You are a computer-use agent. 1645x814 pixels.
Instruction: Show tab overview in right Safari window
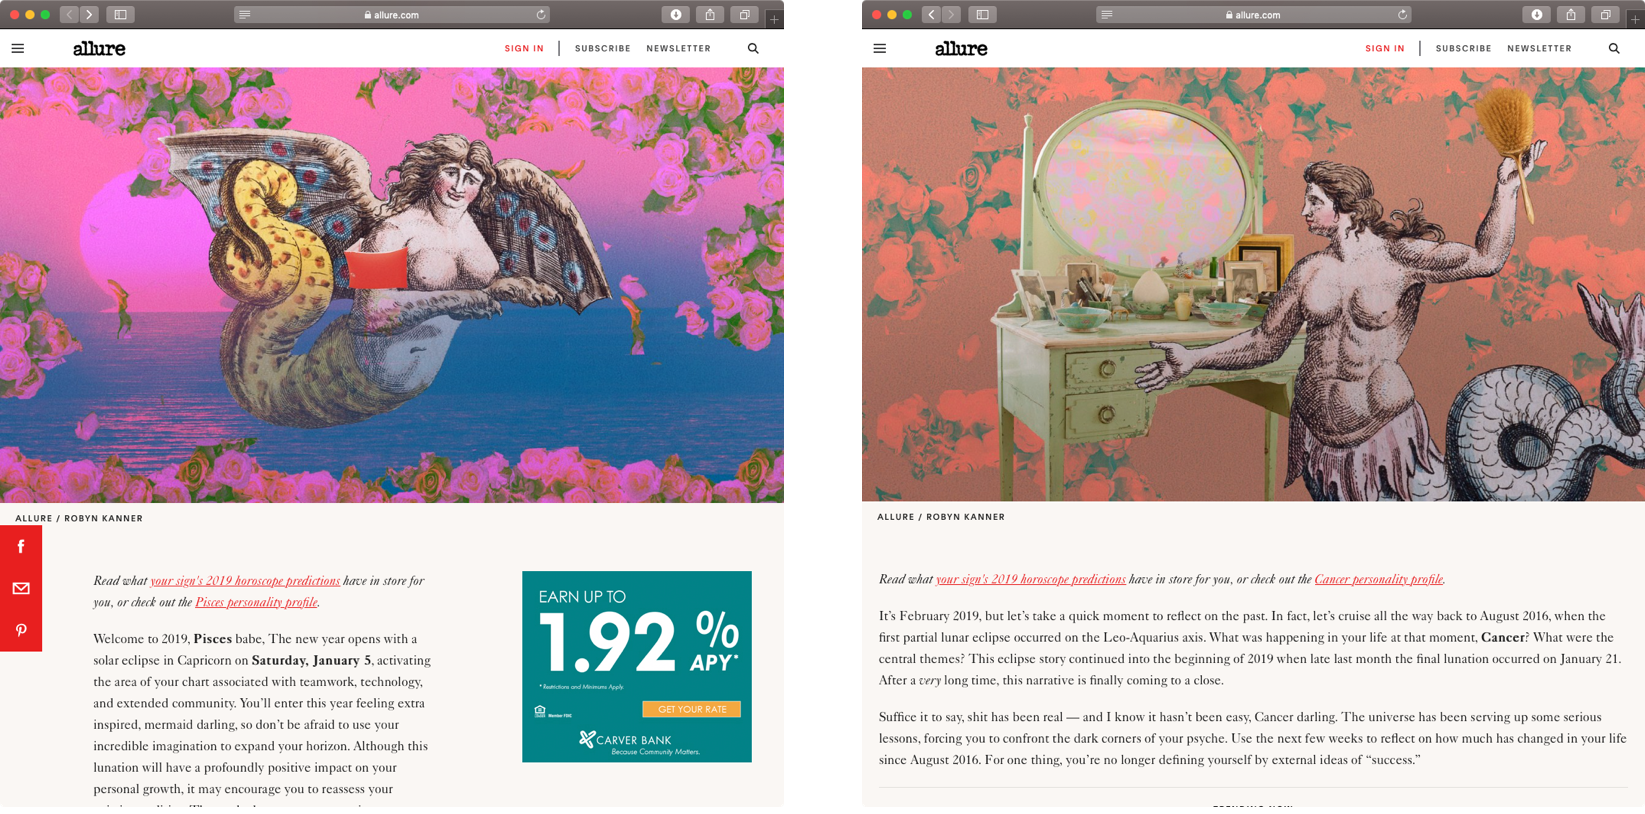point(1605,15)
